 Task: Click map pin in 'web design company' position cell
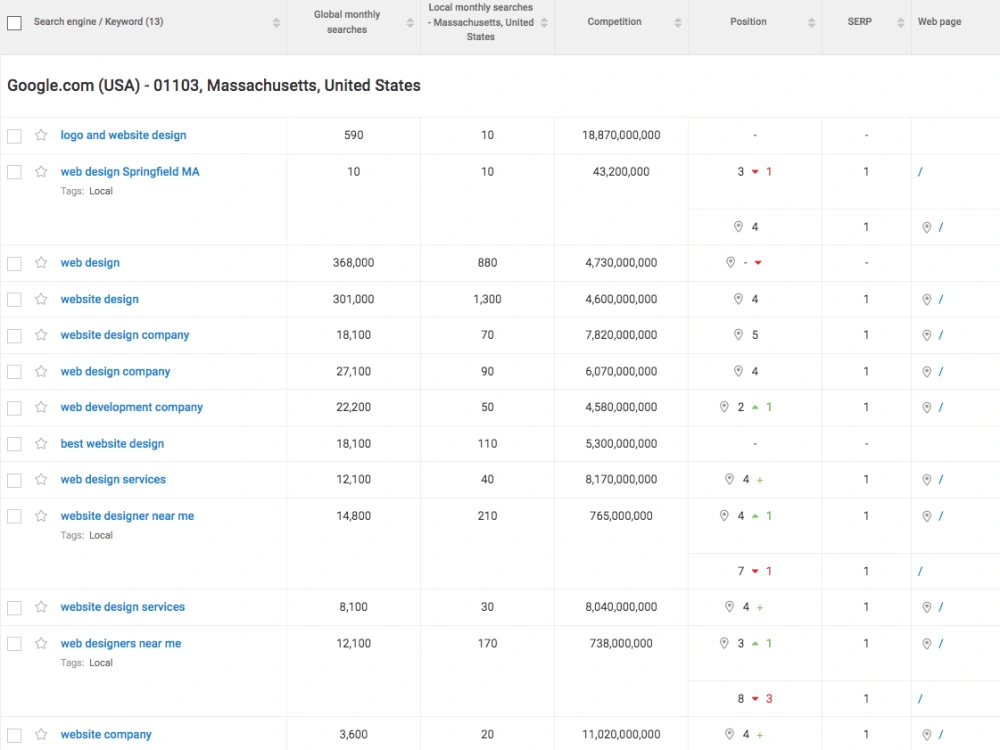coord(739,371)
